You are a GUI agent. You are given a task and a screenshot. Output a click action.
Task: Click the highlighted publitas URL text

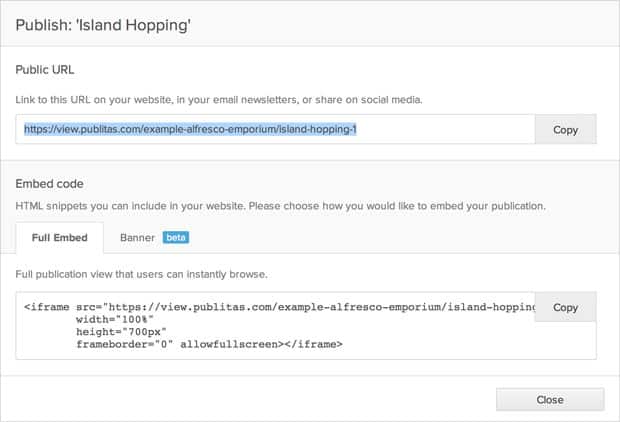[190, 130]
